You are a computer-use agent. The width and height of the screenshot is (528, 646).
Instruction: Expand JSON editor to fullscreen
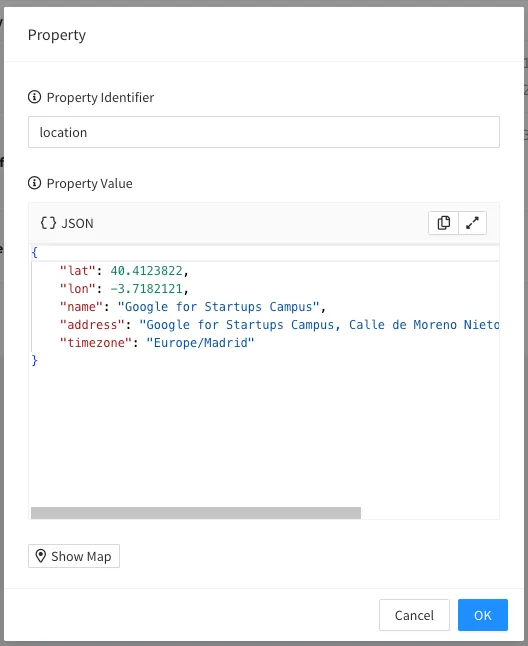click(472, 223)
